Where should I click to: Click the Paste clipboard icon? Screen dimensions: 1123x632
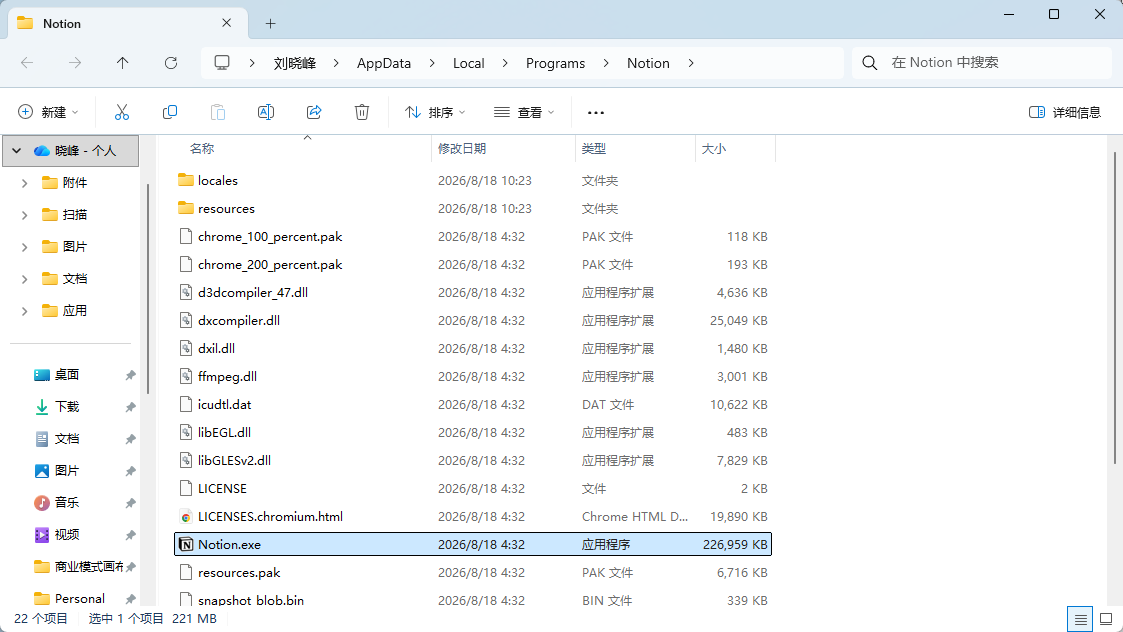(x=218, y=112)
